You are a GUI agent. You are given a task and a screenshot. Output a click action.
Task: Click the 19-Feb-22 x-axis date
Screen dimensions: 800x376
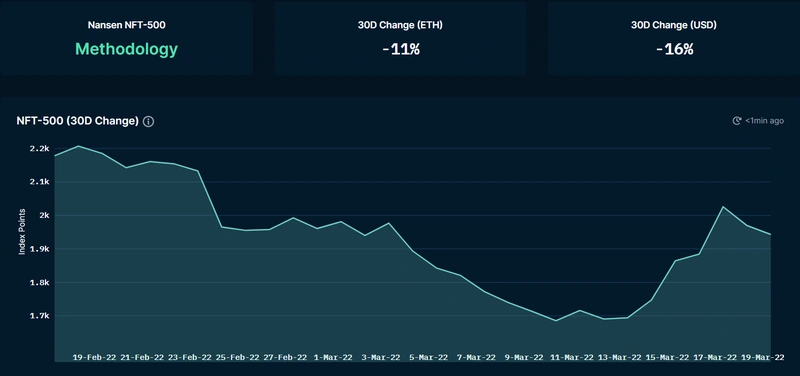click(94, 358)
